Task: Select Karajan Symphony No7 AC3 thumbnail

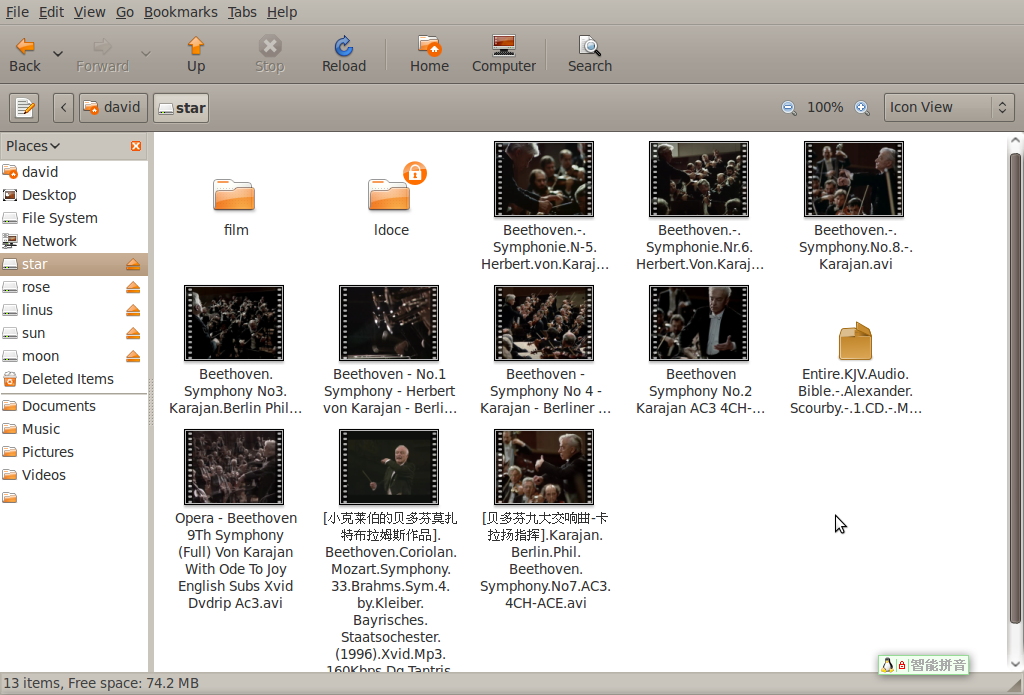Action: 544,466
